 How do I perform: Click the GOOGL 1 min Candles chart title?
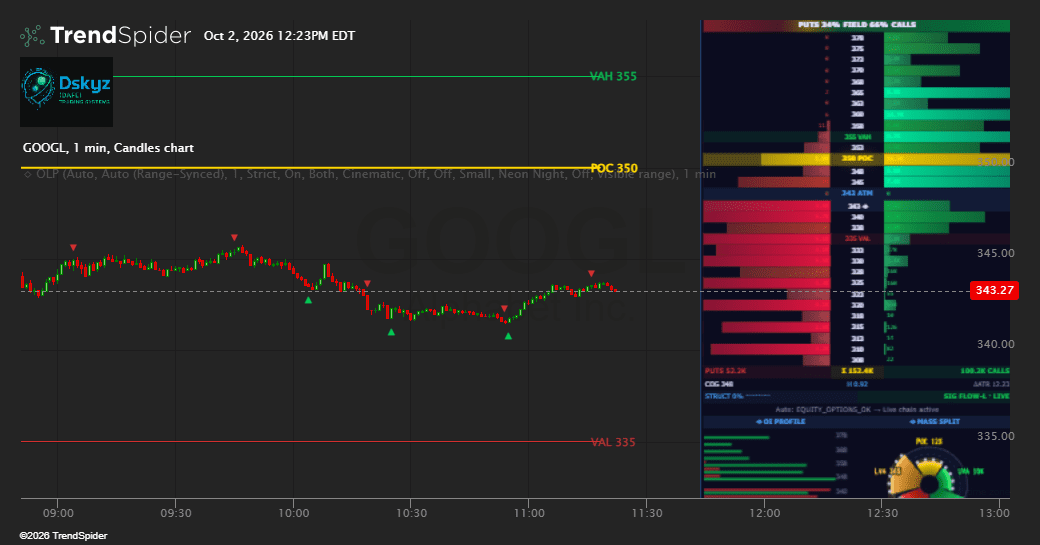point(108,148)
